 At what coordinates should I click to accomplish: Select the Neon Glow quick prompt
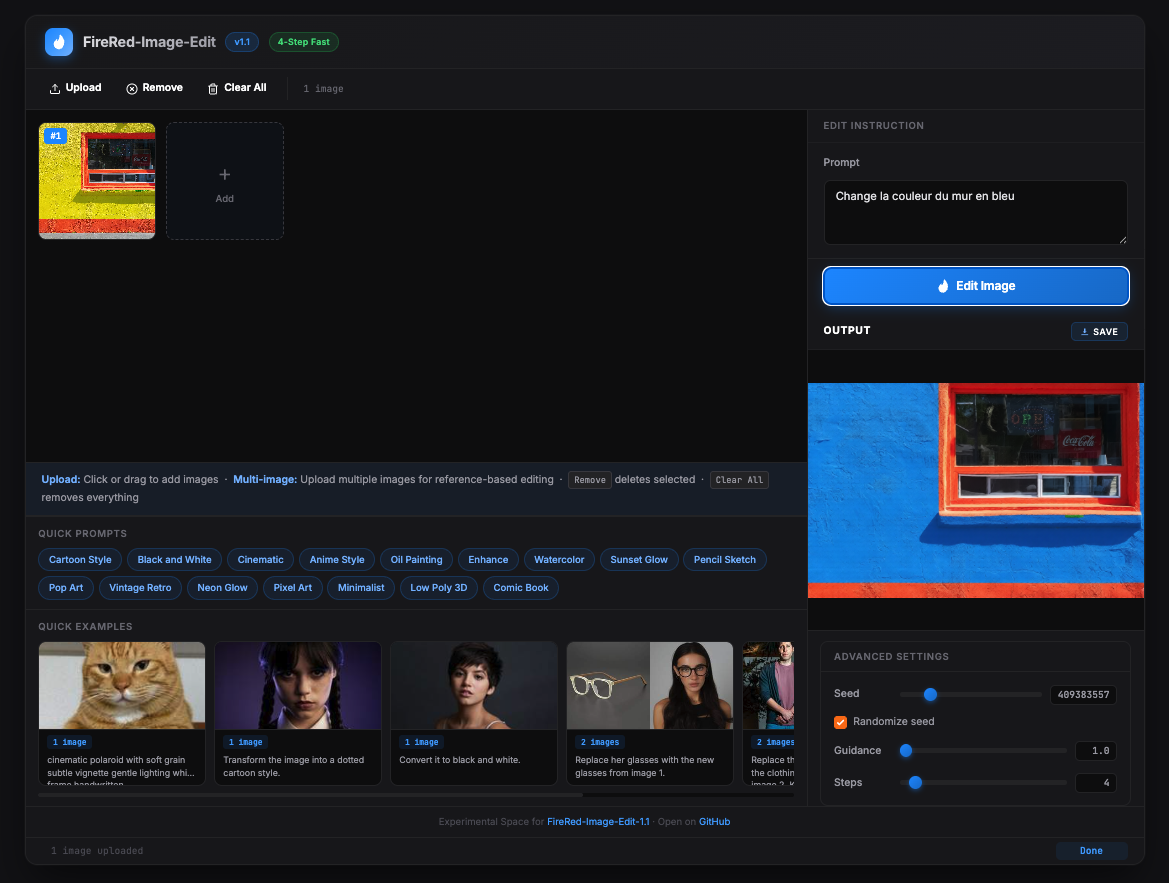[x=222, y=588]
